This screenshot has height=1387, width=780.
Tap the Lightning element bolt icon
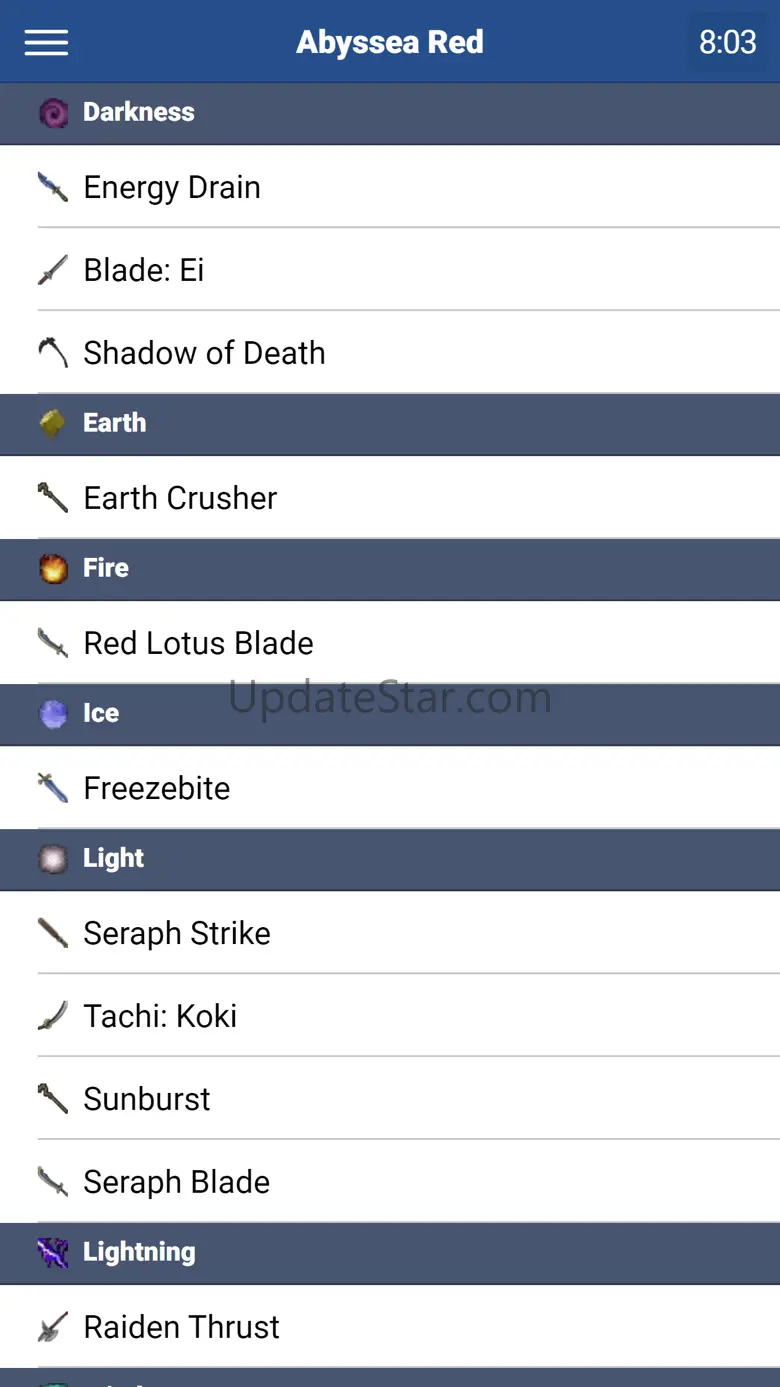pos(53,1252)
